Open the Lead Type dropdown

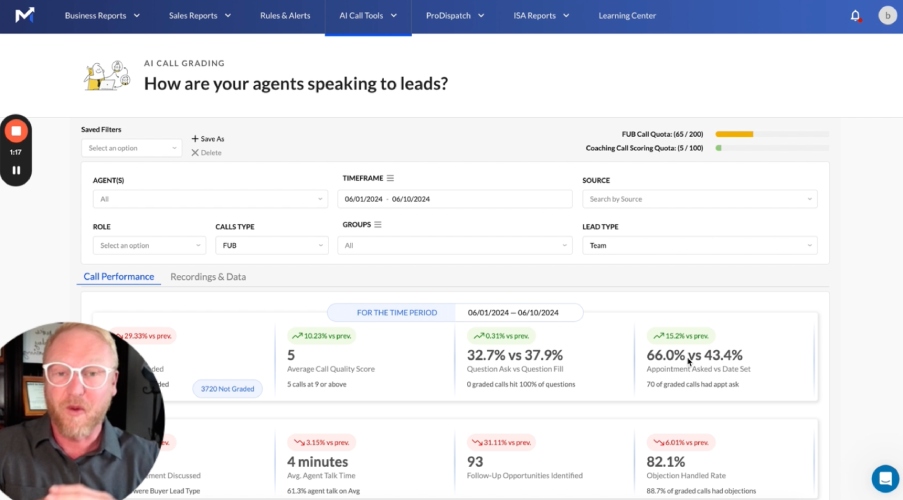coord(699,245)
